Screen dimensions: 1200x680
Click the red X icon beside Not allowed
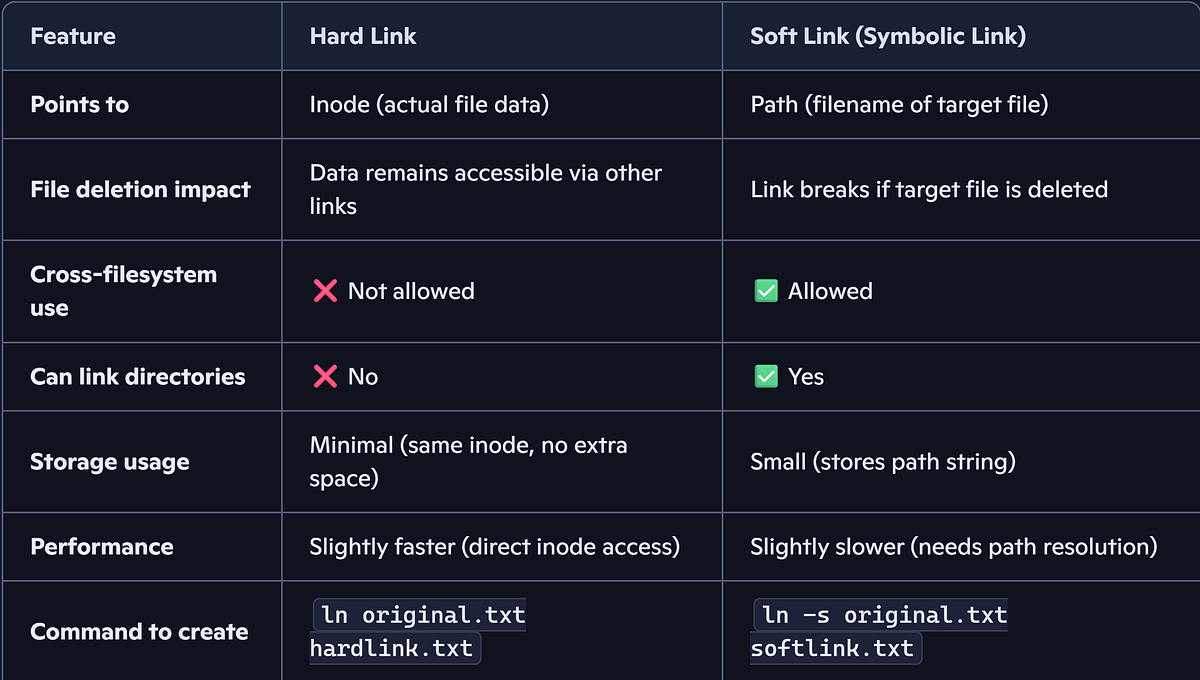325,291
